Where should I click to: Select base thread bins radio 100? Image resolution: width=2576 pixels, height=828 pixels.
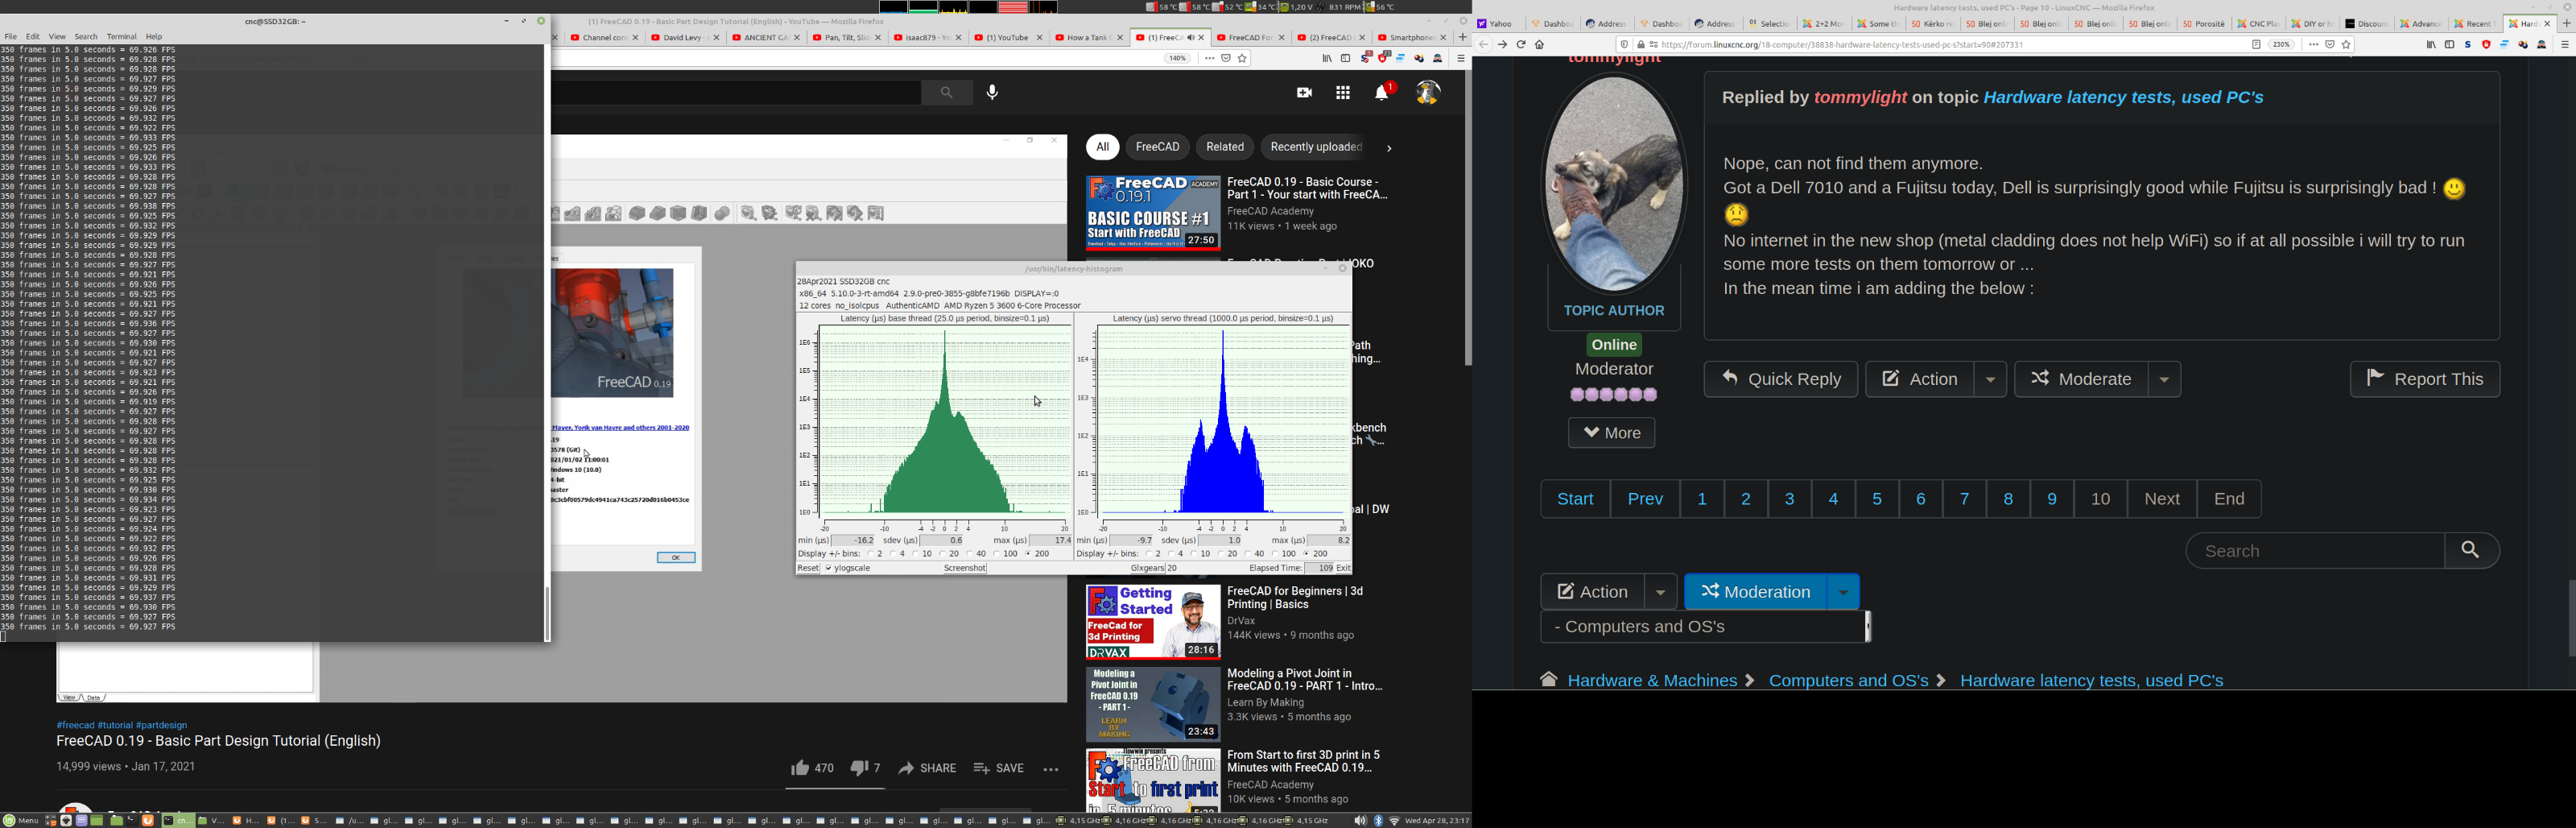tap(997, 554)
